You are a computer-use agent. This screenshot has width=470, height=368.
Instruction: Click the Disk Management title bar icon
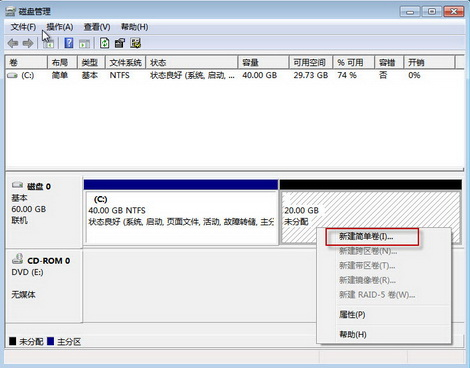pyautogui.click(x=11, y=12)
